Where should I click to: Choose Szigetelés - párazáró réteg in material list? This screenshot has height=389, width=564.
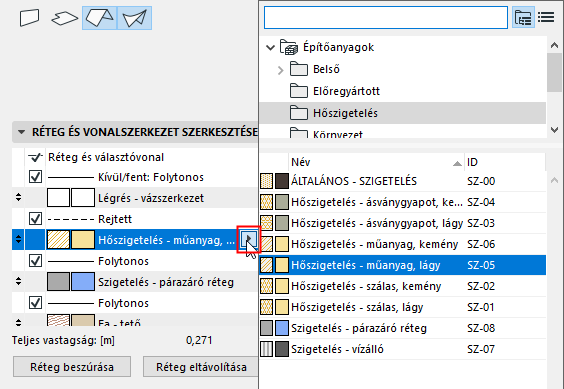pyautogui.click(x=402, y=328)
